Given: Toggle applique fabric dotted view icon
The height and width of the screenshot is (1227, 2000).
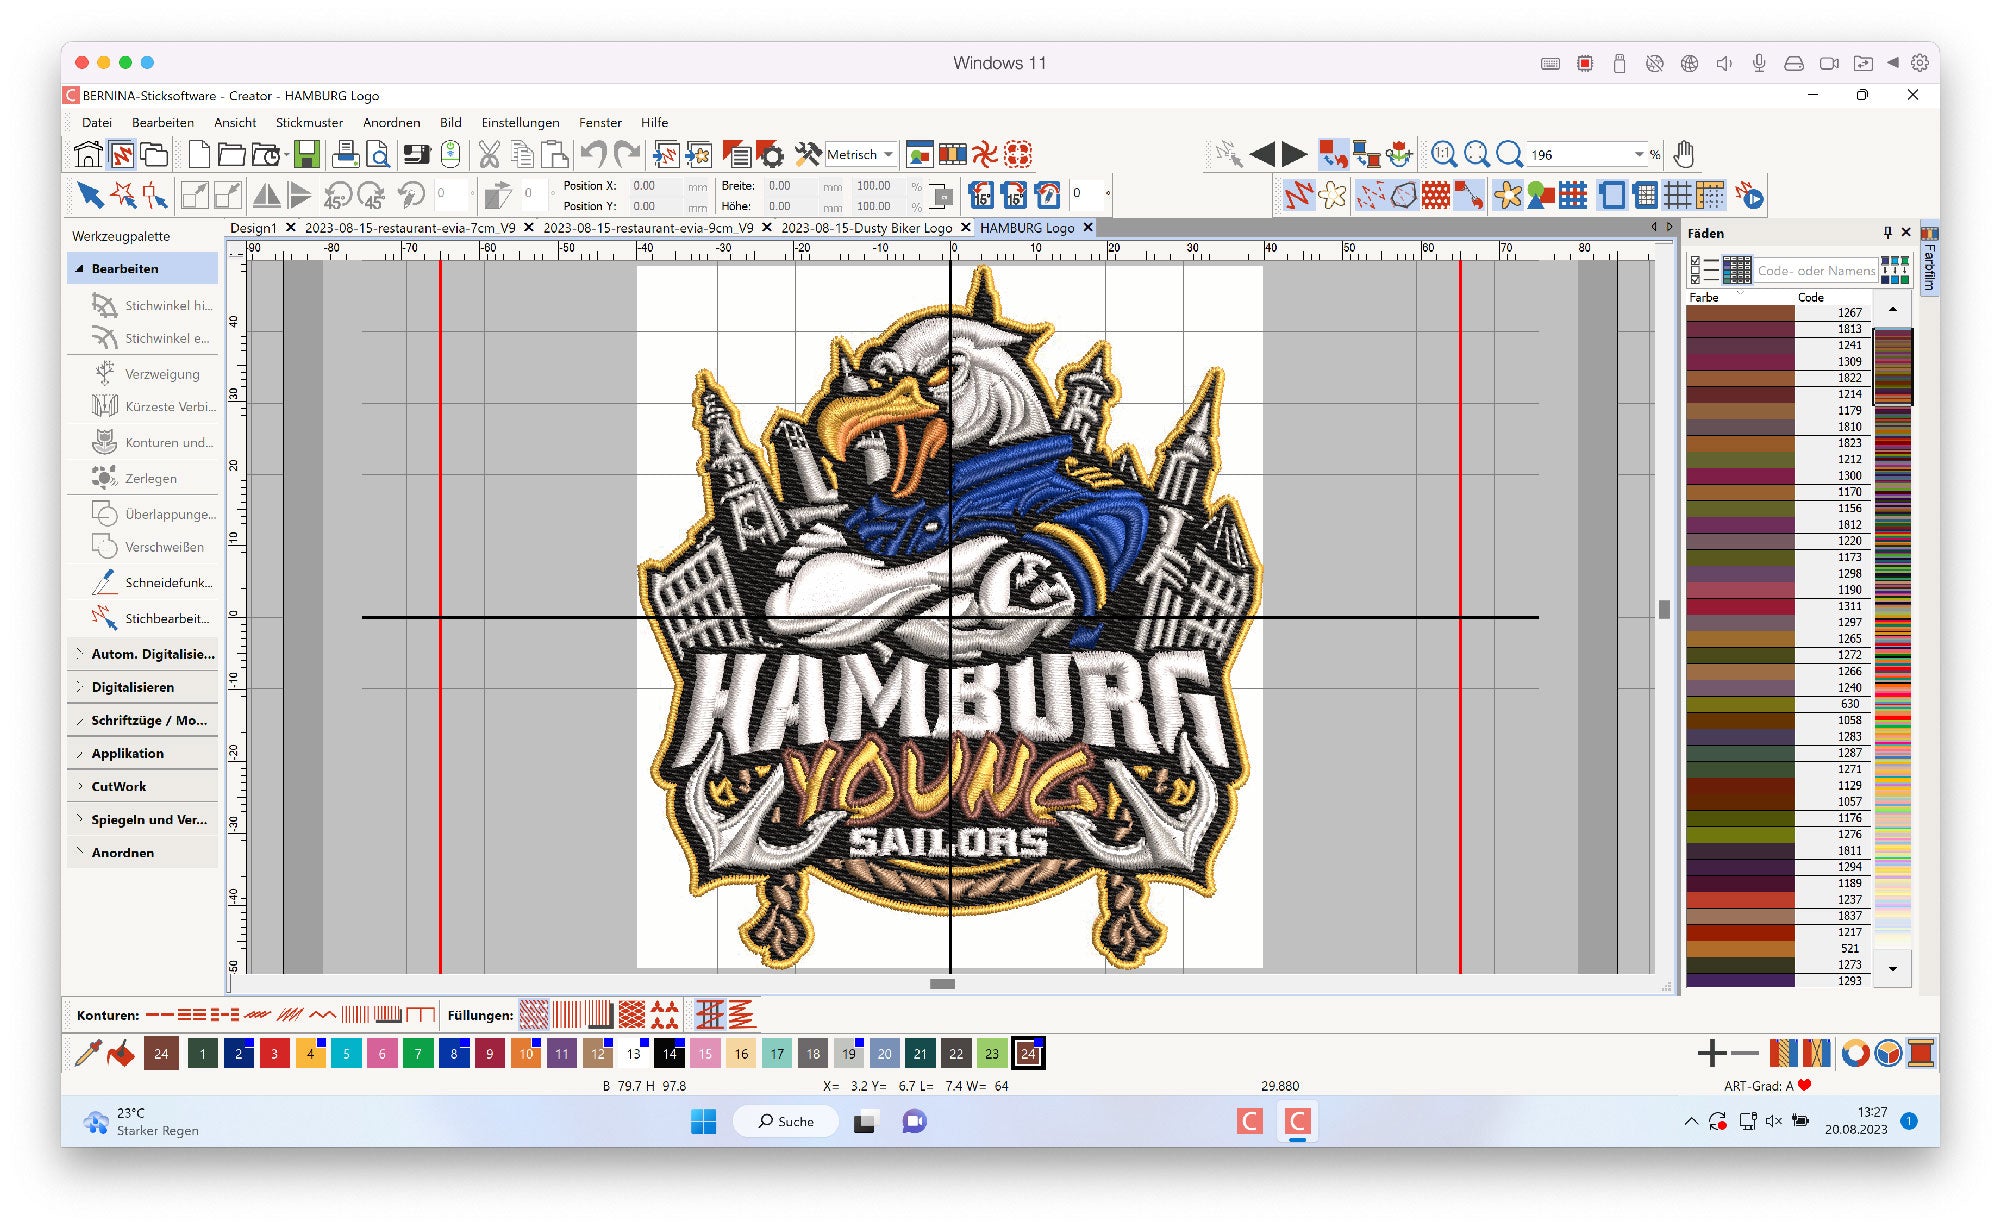Looking at the screenshot, I should point(1436,195).
